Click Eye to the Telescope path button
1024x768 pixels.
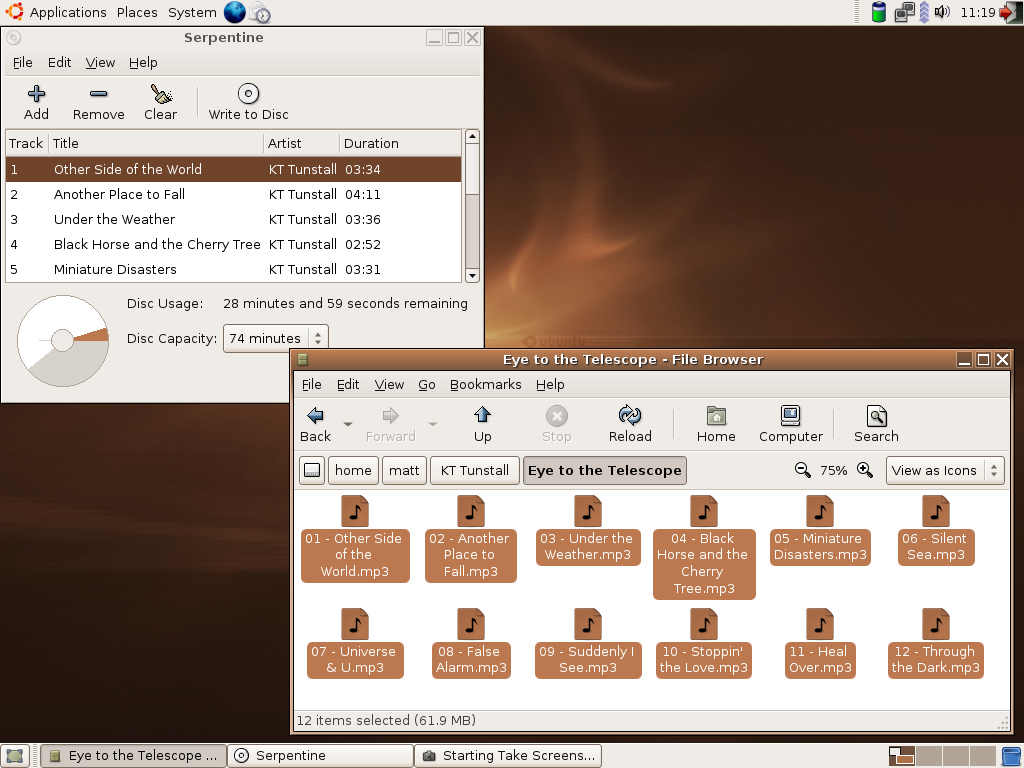coord(605,470)
